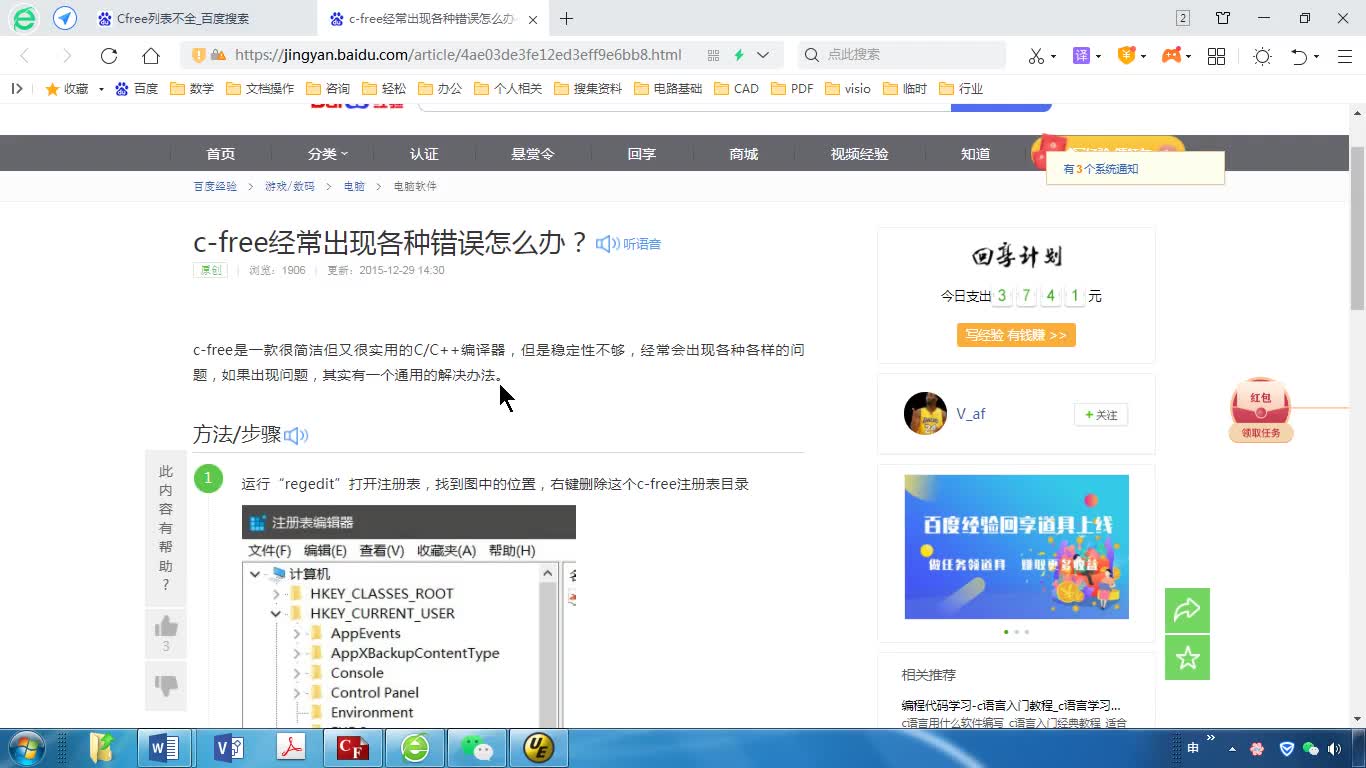The width and height of the screenshot is (1366, 768).
Task: Click the volume icon in system tray
Action: click(1336, 748)
